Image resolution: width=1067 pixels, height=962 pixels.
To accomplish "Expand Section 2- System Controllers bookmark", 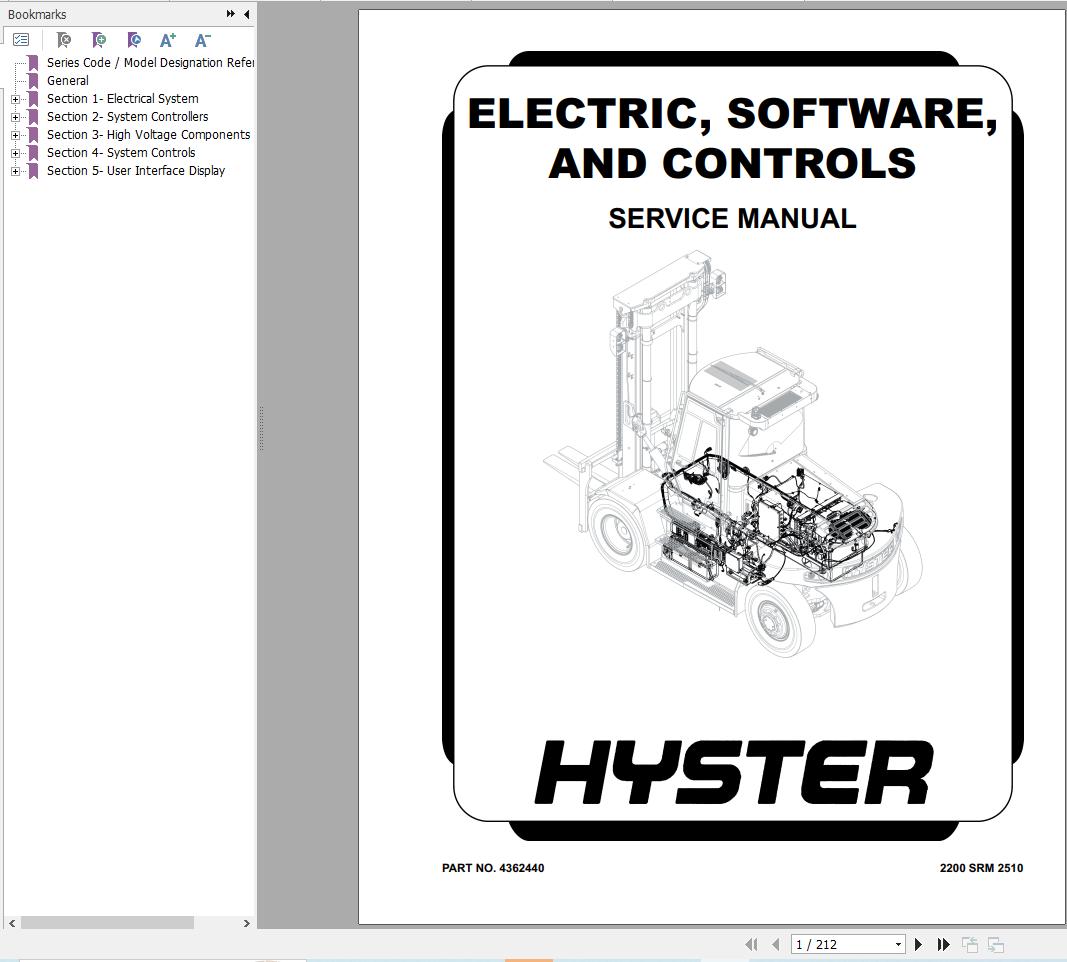I will [x=16, y=117].
